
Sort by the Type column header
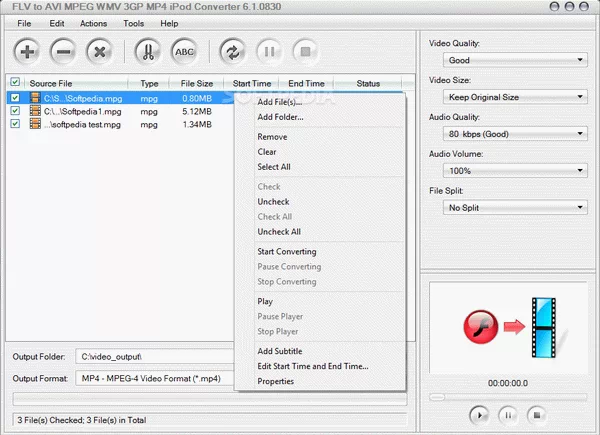[149, 83]
